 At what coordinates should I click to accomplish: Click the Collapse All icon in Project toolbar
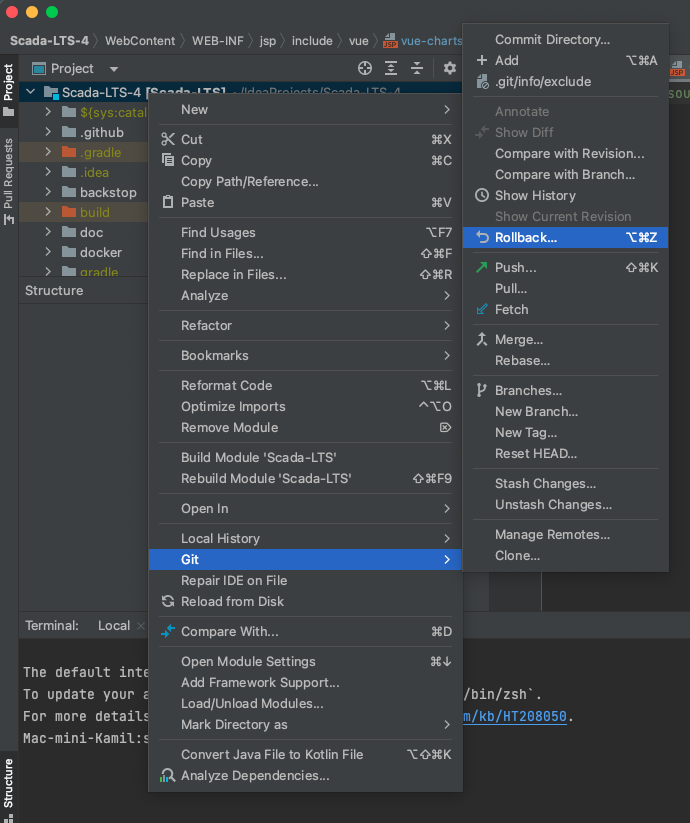[x=417, y=68]
